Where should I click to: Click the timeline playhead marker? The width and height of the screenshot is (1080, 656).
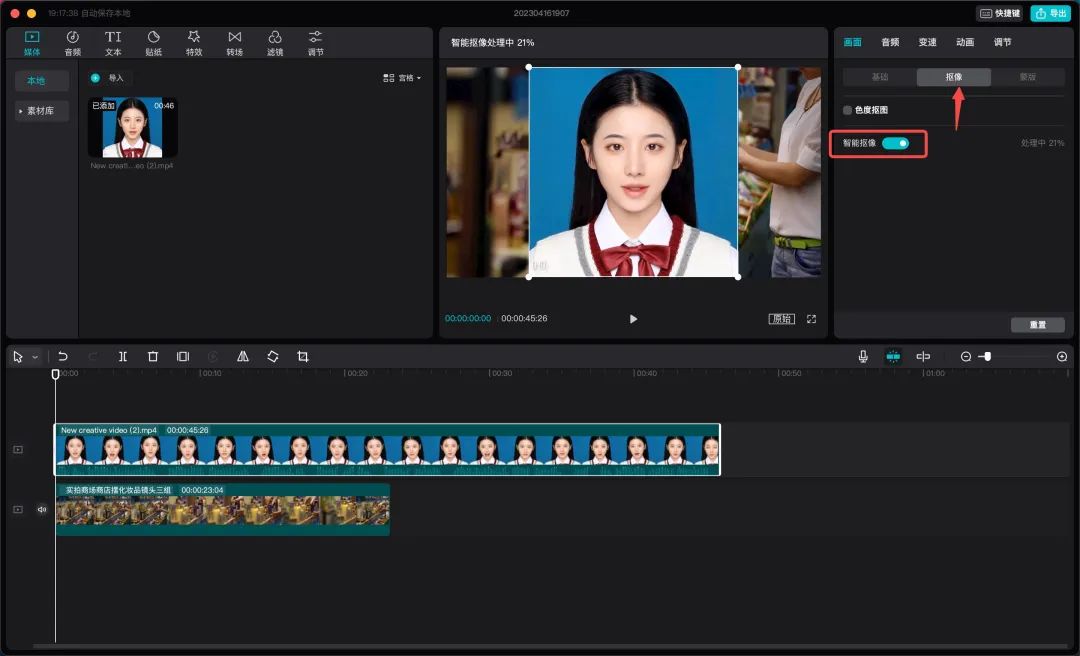click(55, 374)
